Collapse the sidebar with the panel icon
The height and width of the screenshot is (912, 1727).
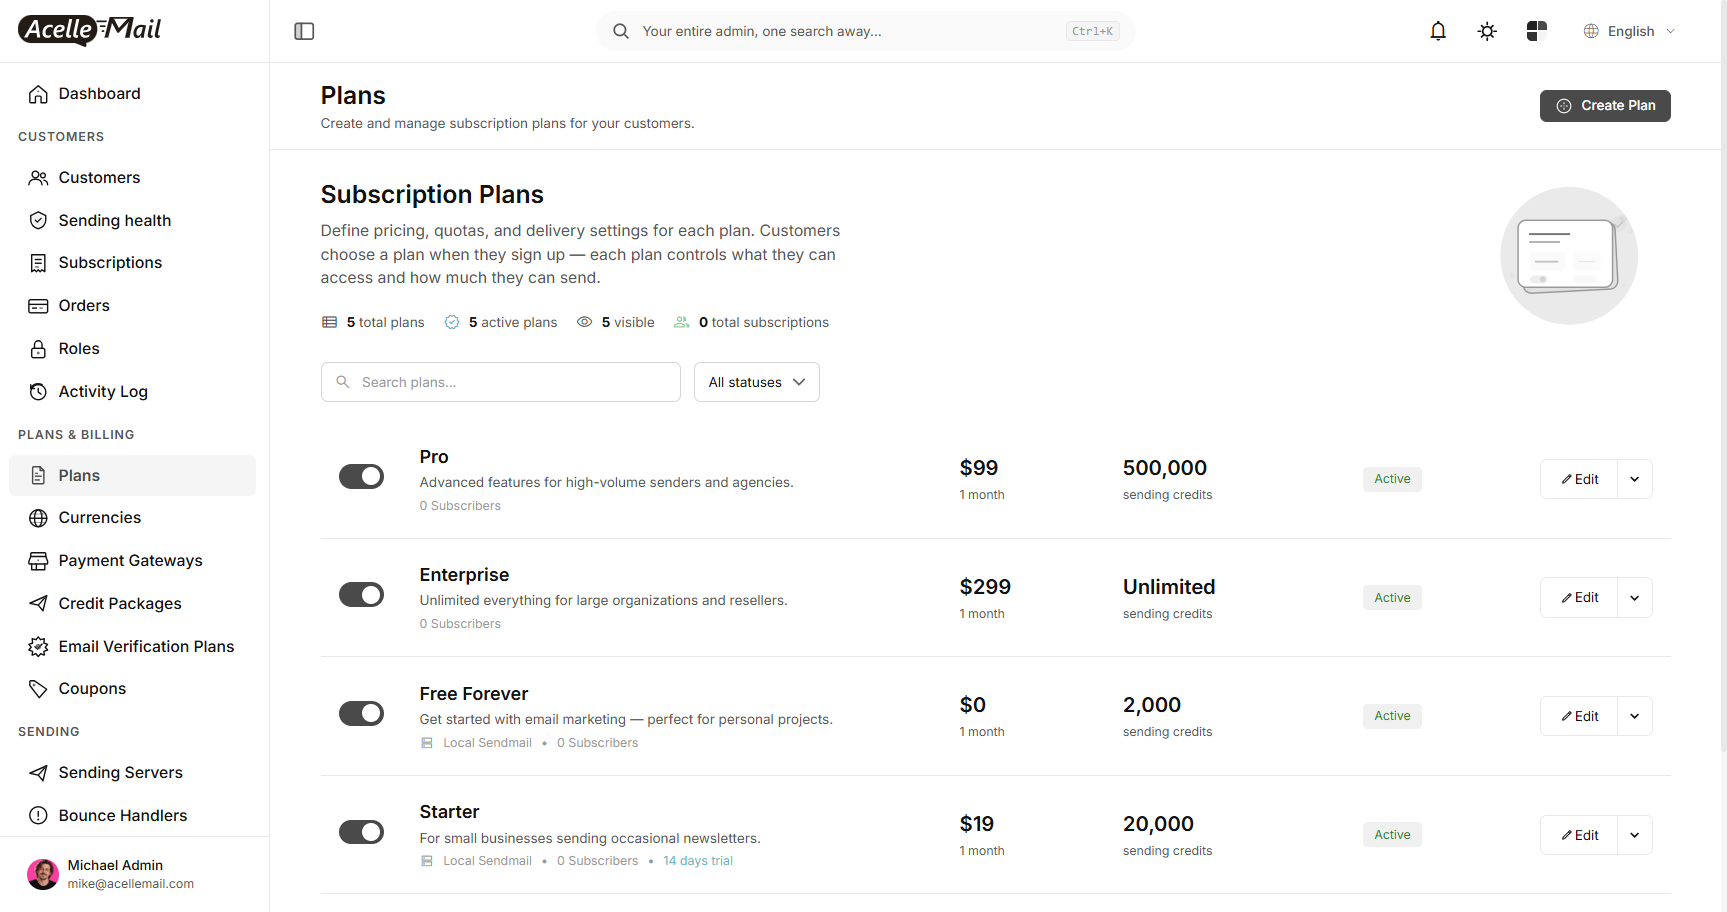[304, 31]
